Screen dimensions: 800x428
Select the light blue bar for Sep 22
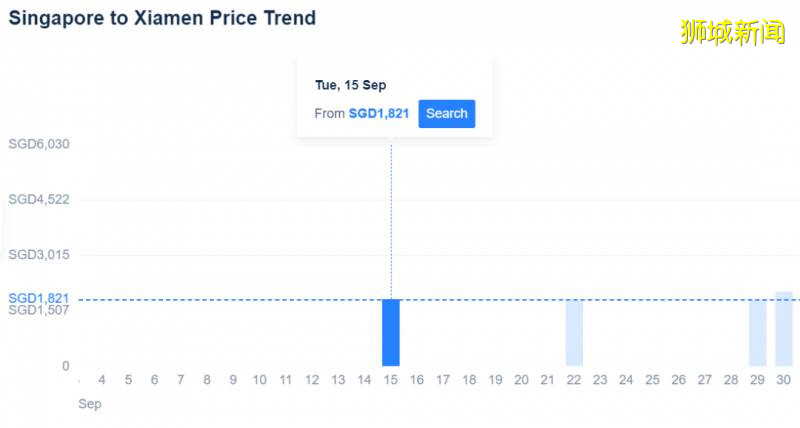pyautogui.click(x=574, y=333)
